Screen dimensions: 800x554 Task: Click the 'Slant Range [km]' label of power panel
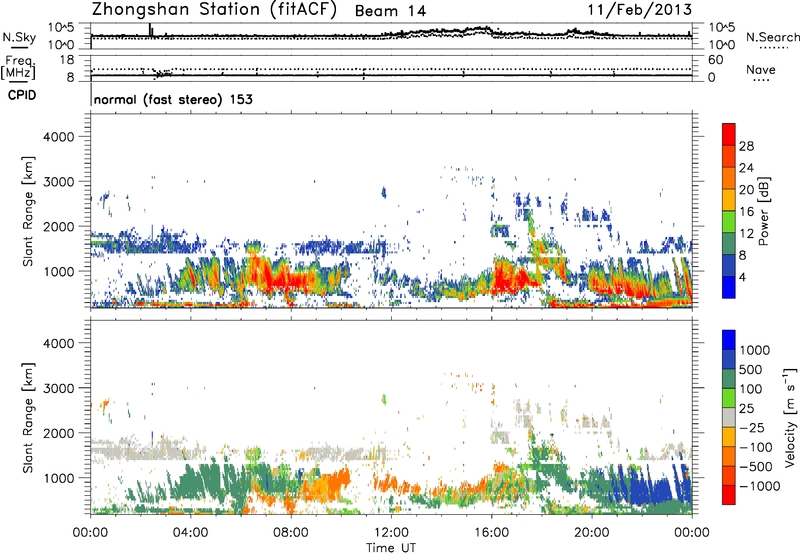(x=28, y=211)
